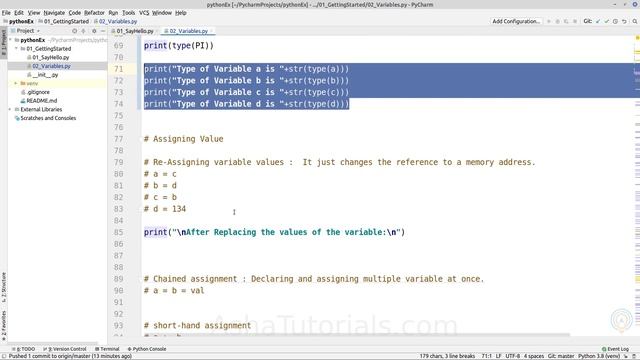Open the Tools menu
The image size is (640, 360).
(128, 13)
